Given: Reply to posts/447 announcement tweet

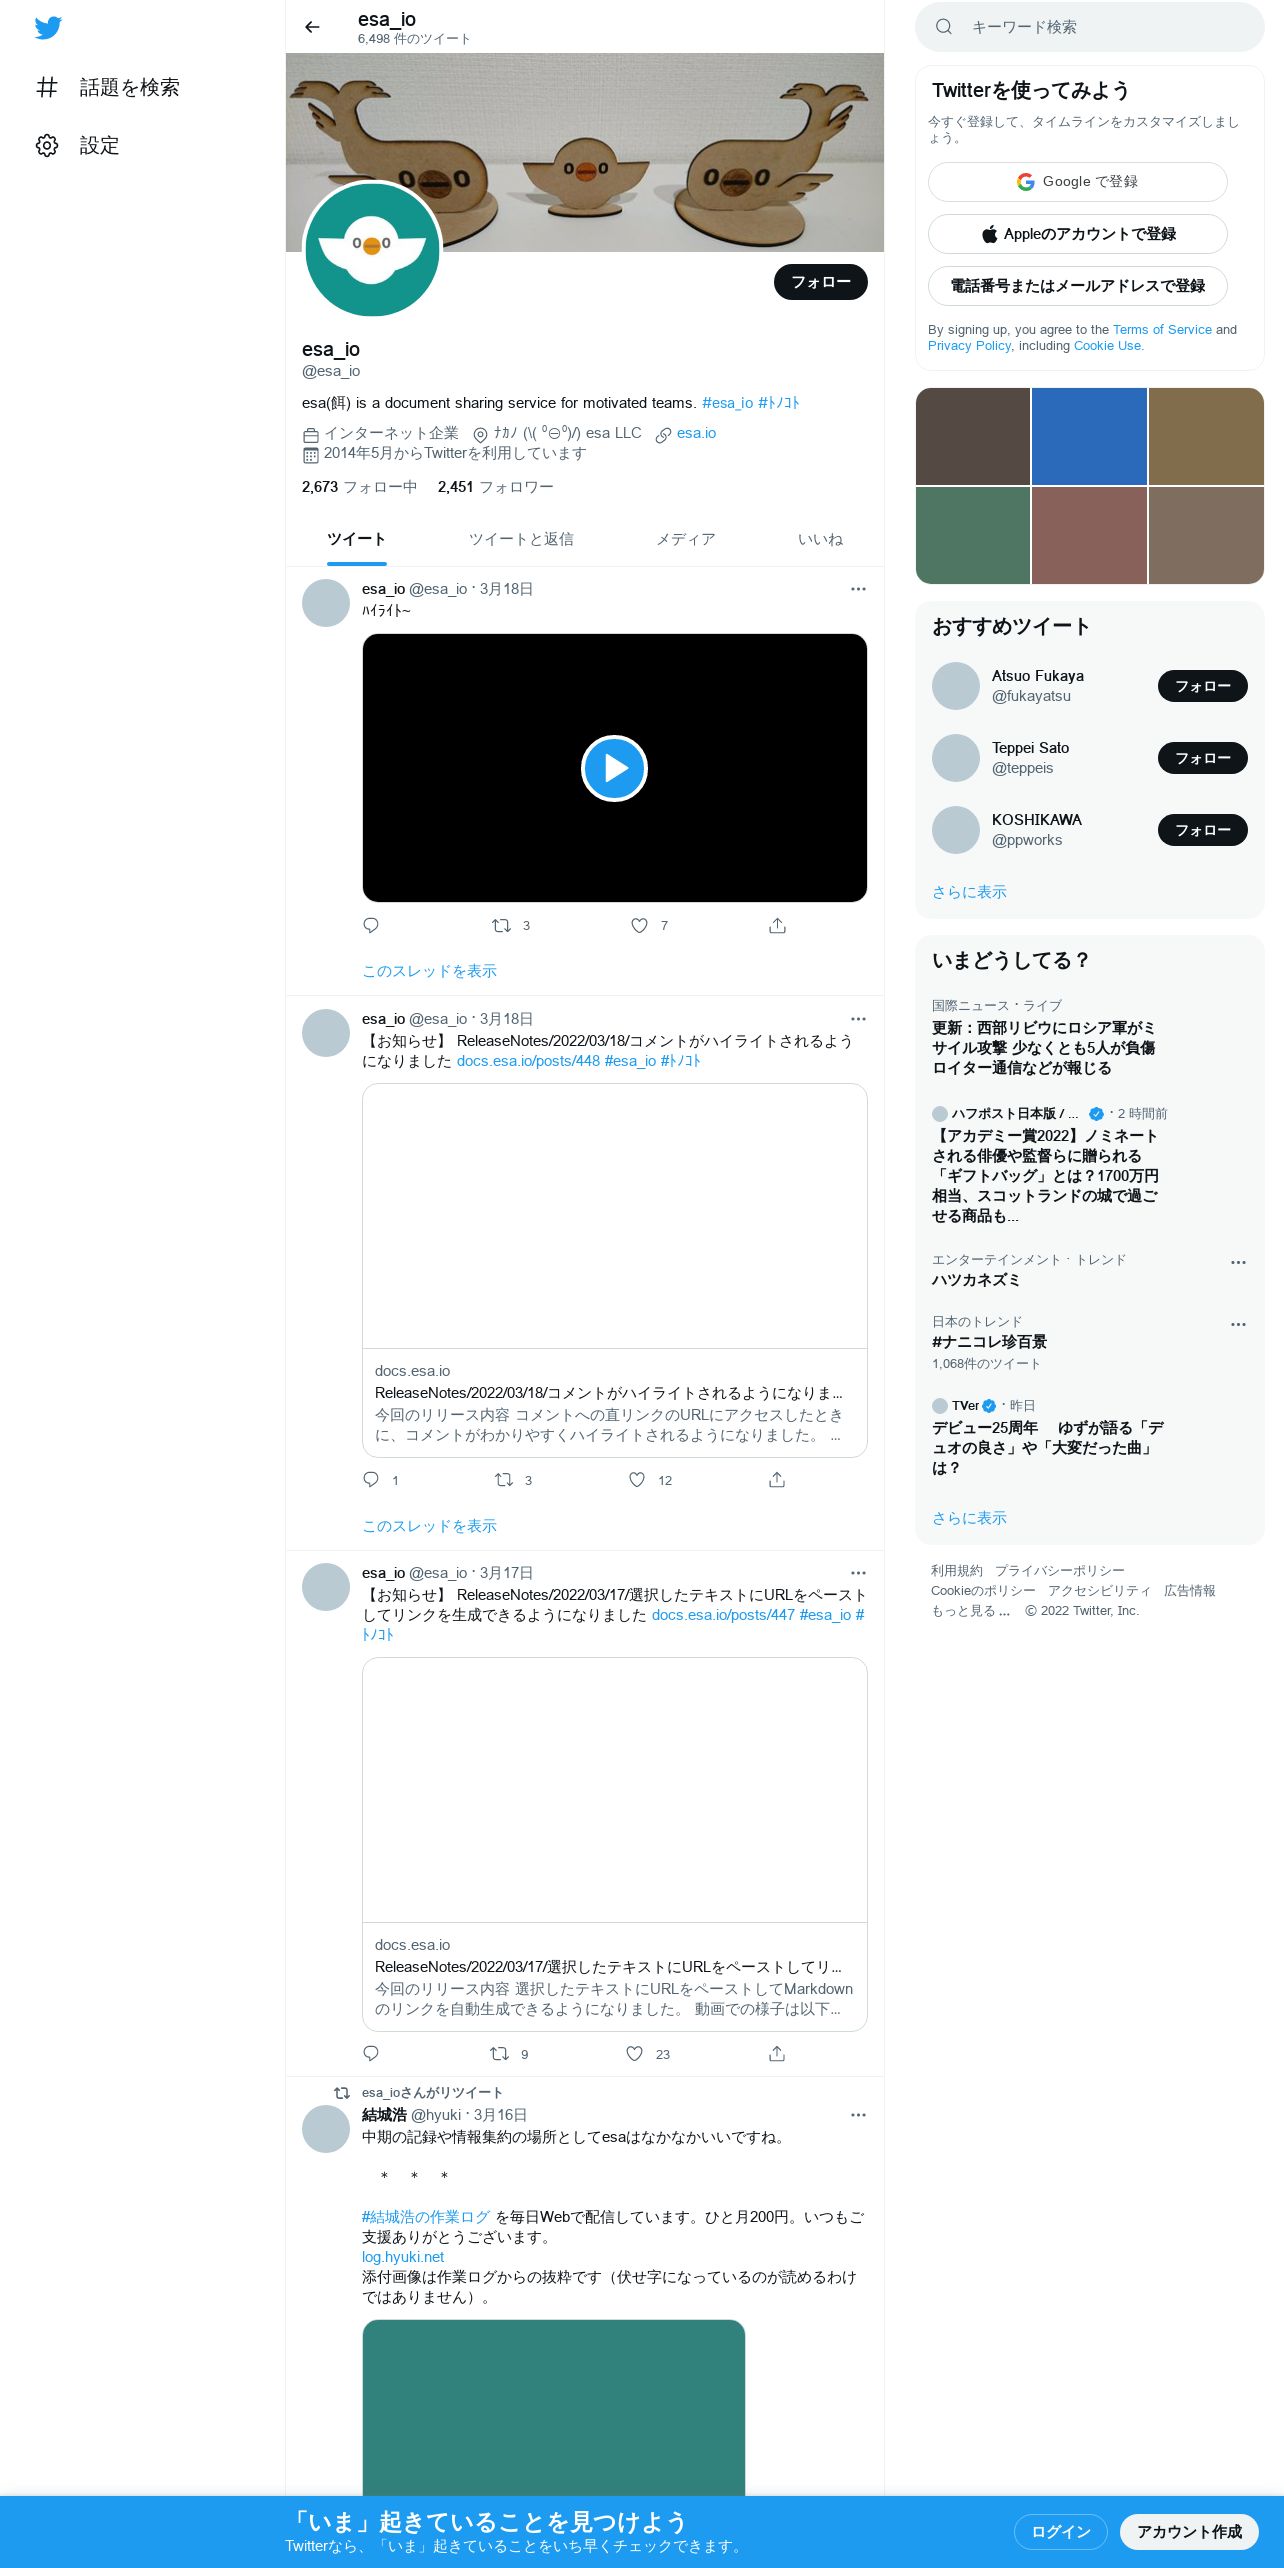Looking at the screenshot, I should 371,2053.
